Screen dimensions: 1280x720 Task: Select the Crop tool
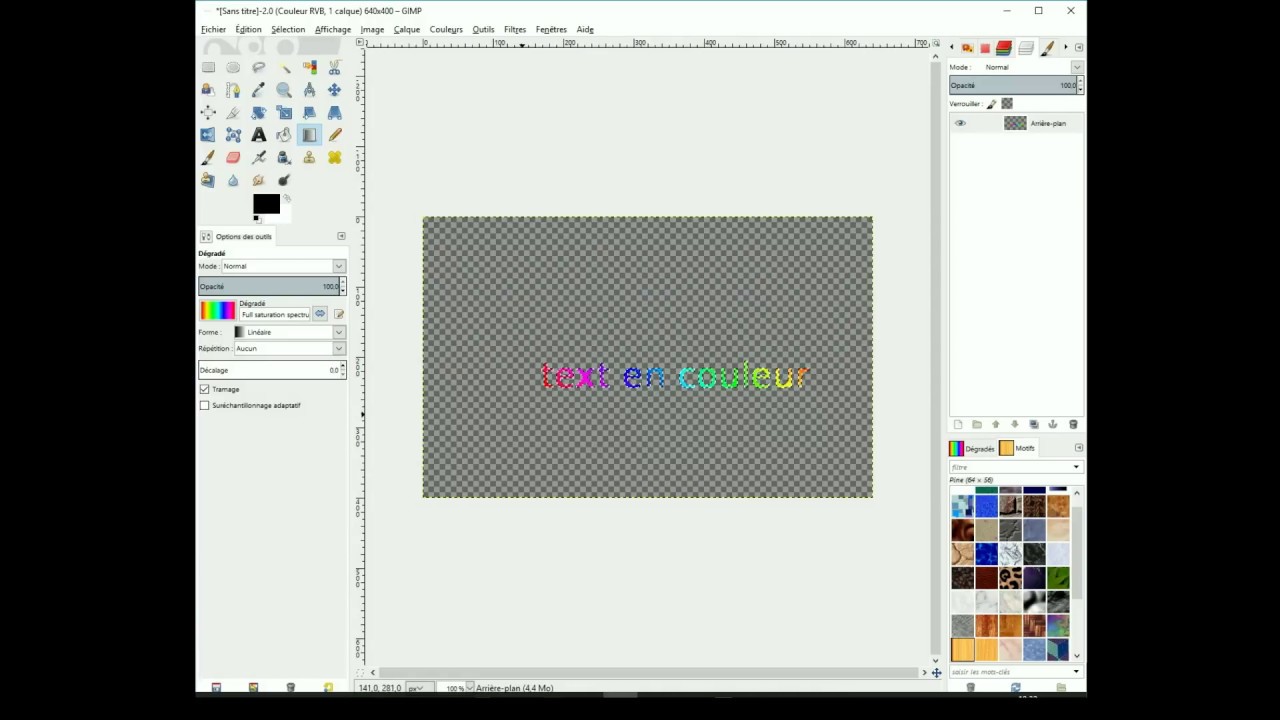click(233, 113)
